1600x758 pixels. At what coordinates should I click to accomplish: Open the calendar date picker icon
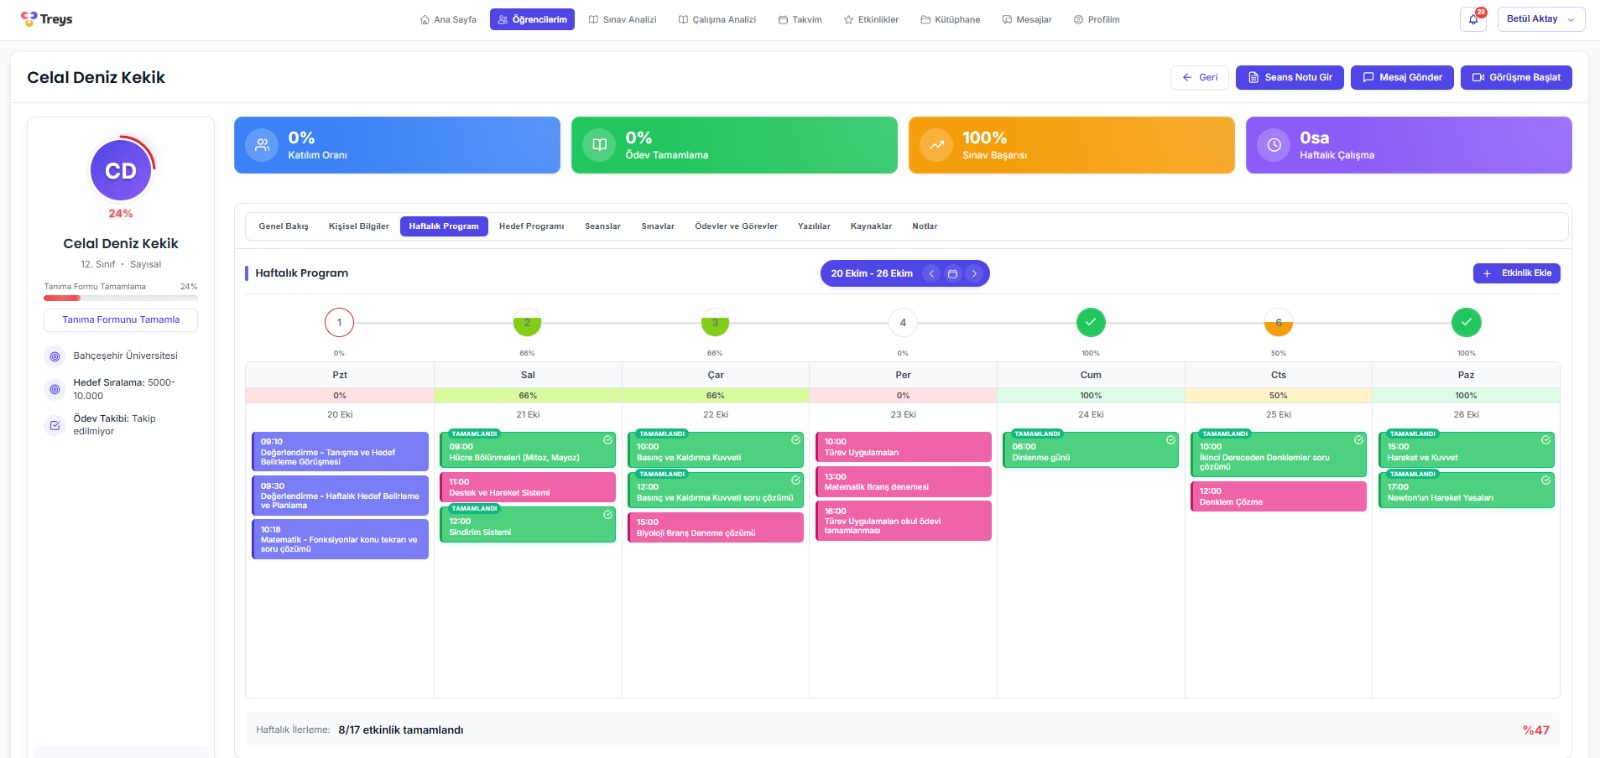(952, 274)
